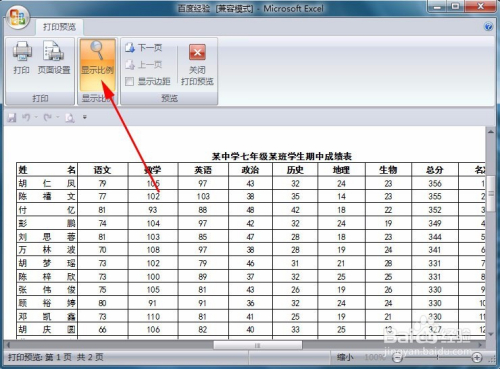Viewport: 500px width, 369px height.
Task: Click the 地理 column header
Action: coord(342,170)
